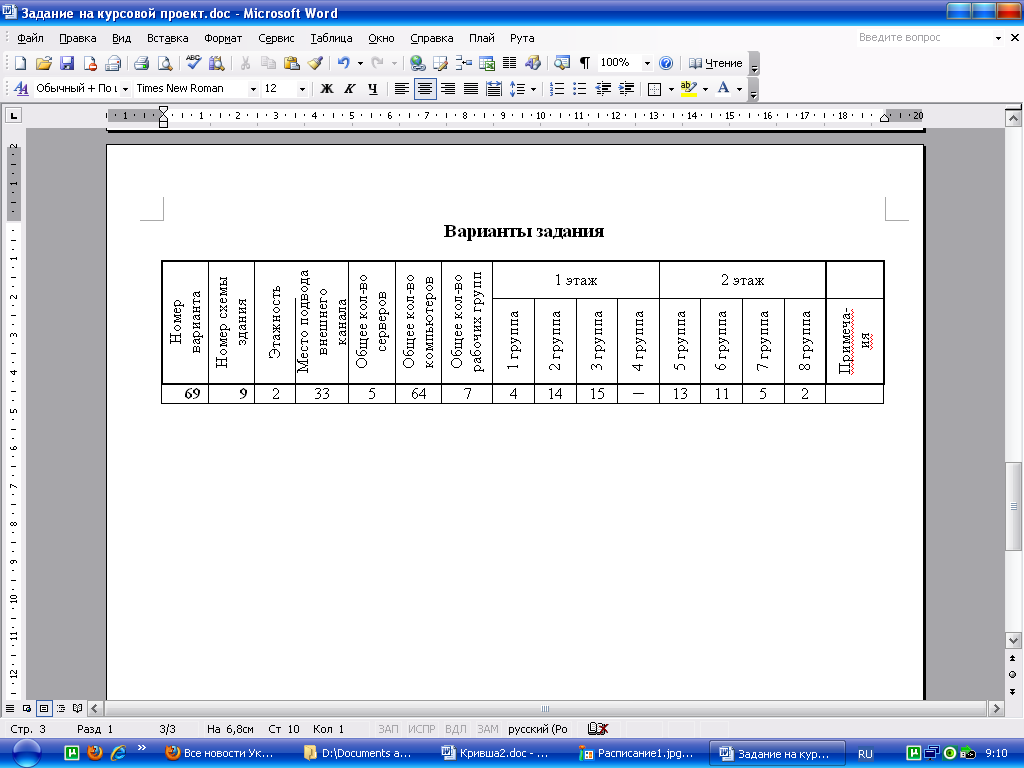The height and width of the screenshot is (768, 1024).
Task: Click the vertical scrollbar thumb
Action: [x=1013, y=506]
